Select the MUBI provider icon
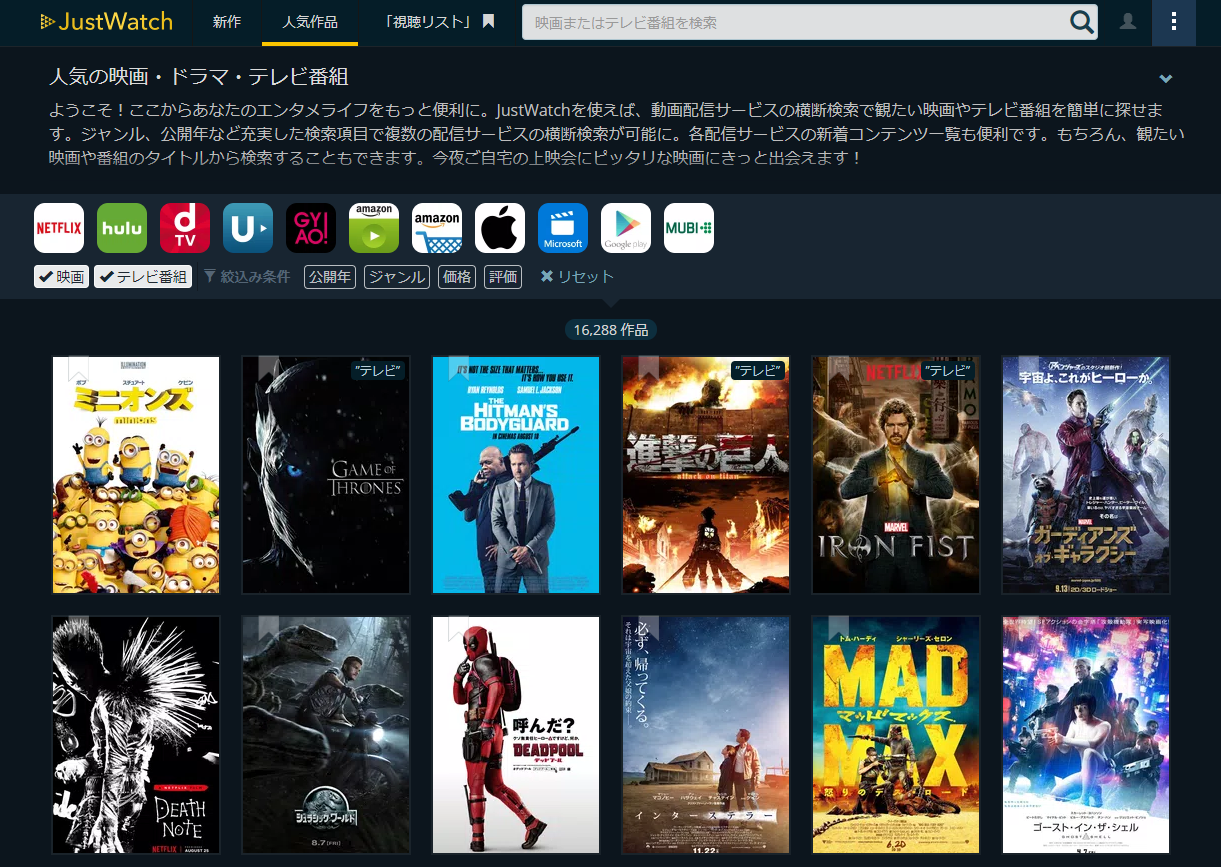This screenshot has width=1221, height=867. point(689,228)
